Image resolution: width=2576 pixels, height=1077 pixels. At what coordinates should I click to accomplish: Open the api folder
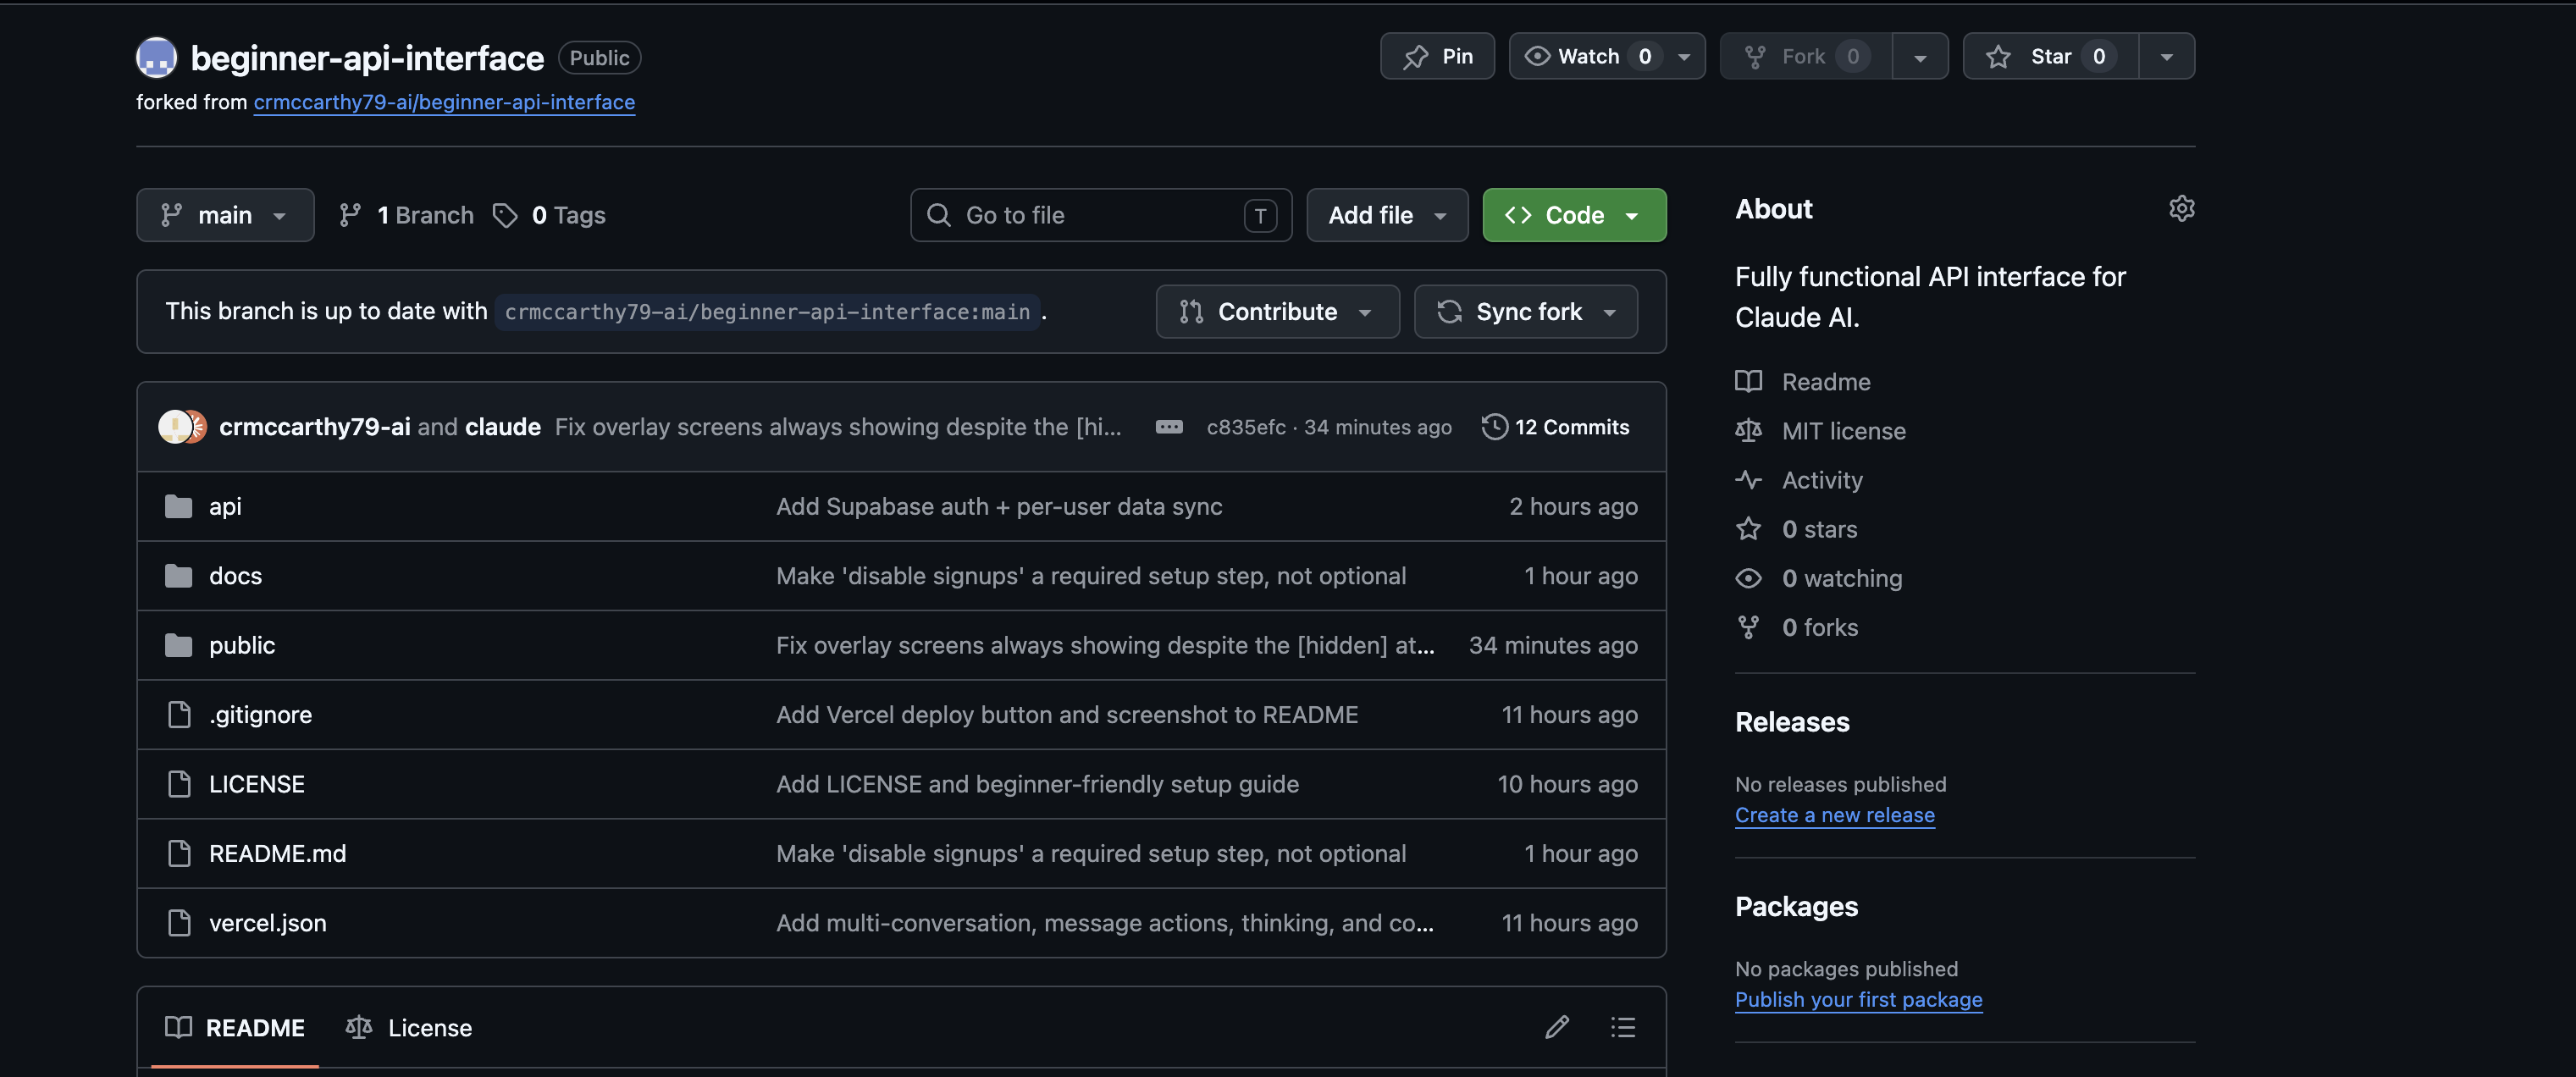tap(225, 506)
